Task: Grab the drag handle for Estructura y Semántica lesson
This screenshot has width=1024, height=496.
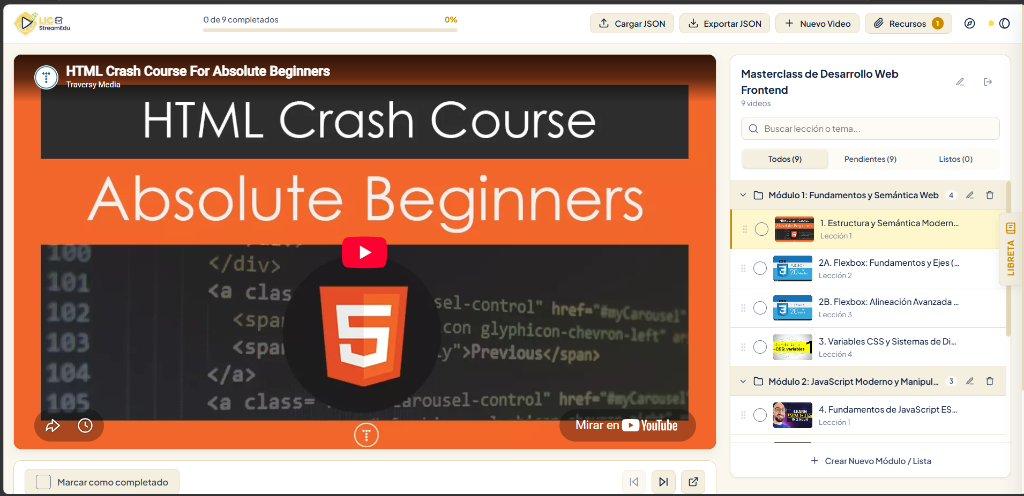Action: pos(744,229)
